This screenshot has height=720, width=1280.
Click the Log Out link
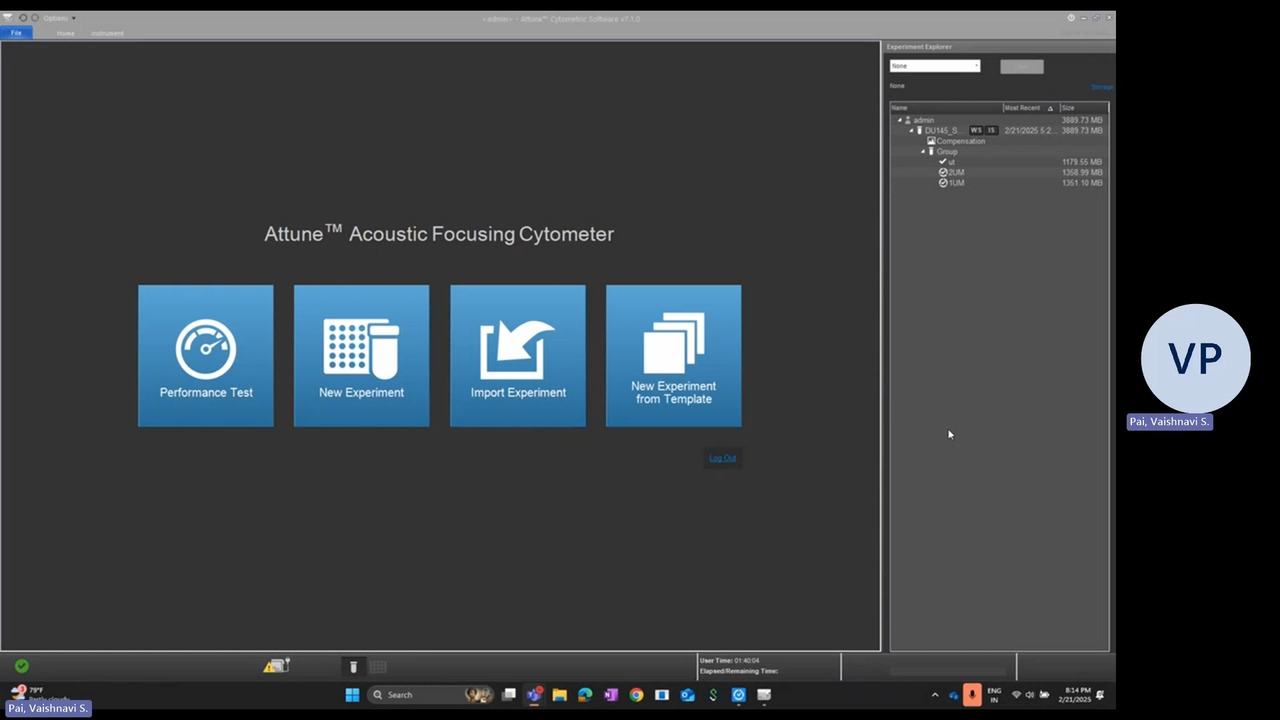(722, 458)
